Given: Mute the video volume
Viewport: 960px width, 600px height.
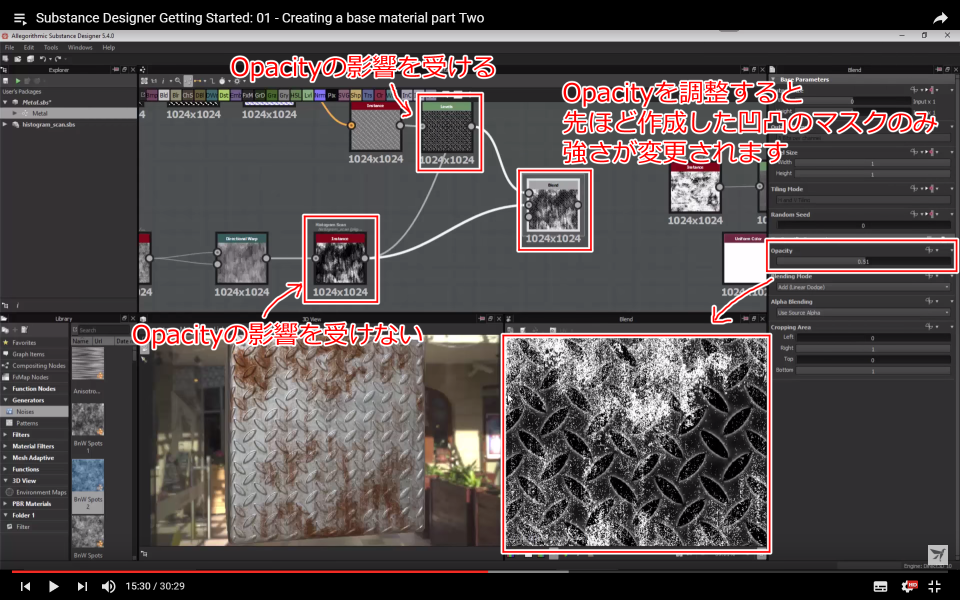Looking at the screenshot, I should coord(108,587).
